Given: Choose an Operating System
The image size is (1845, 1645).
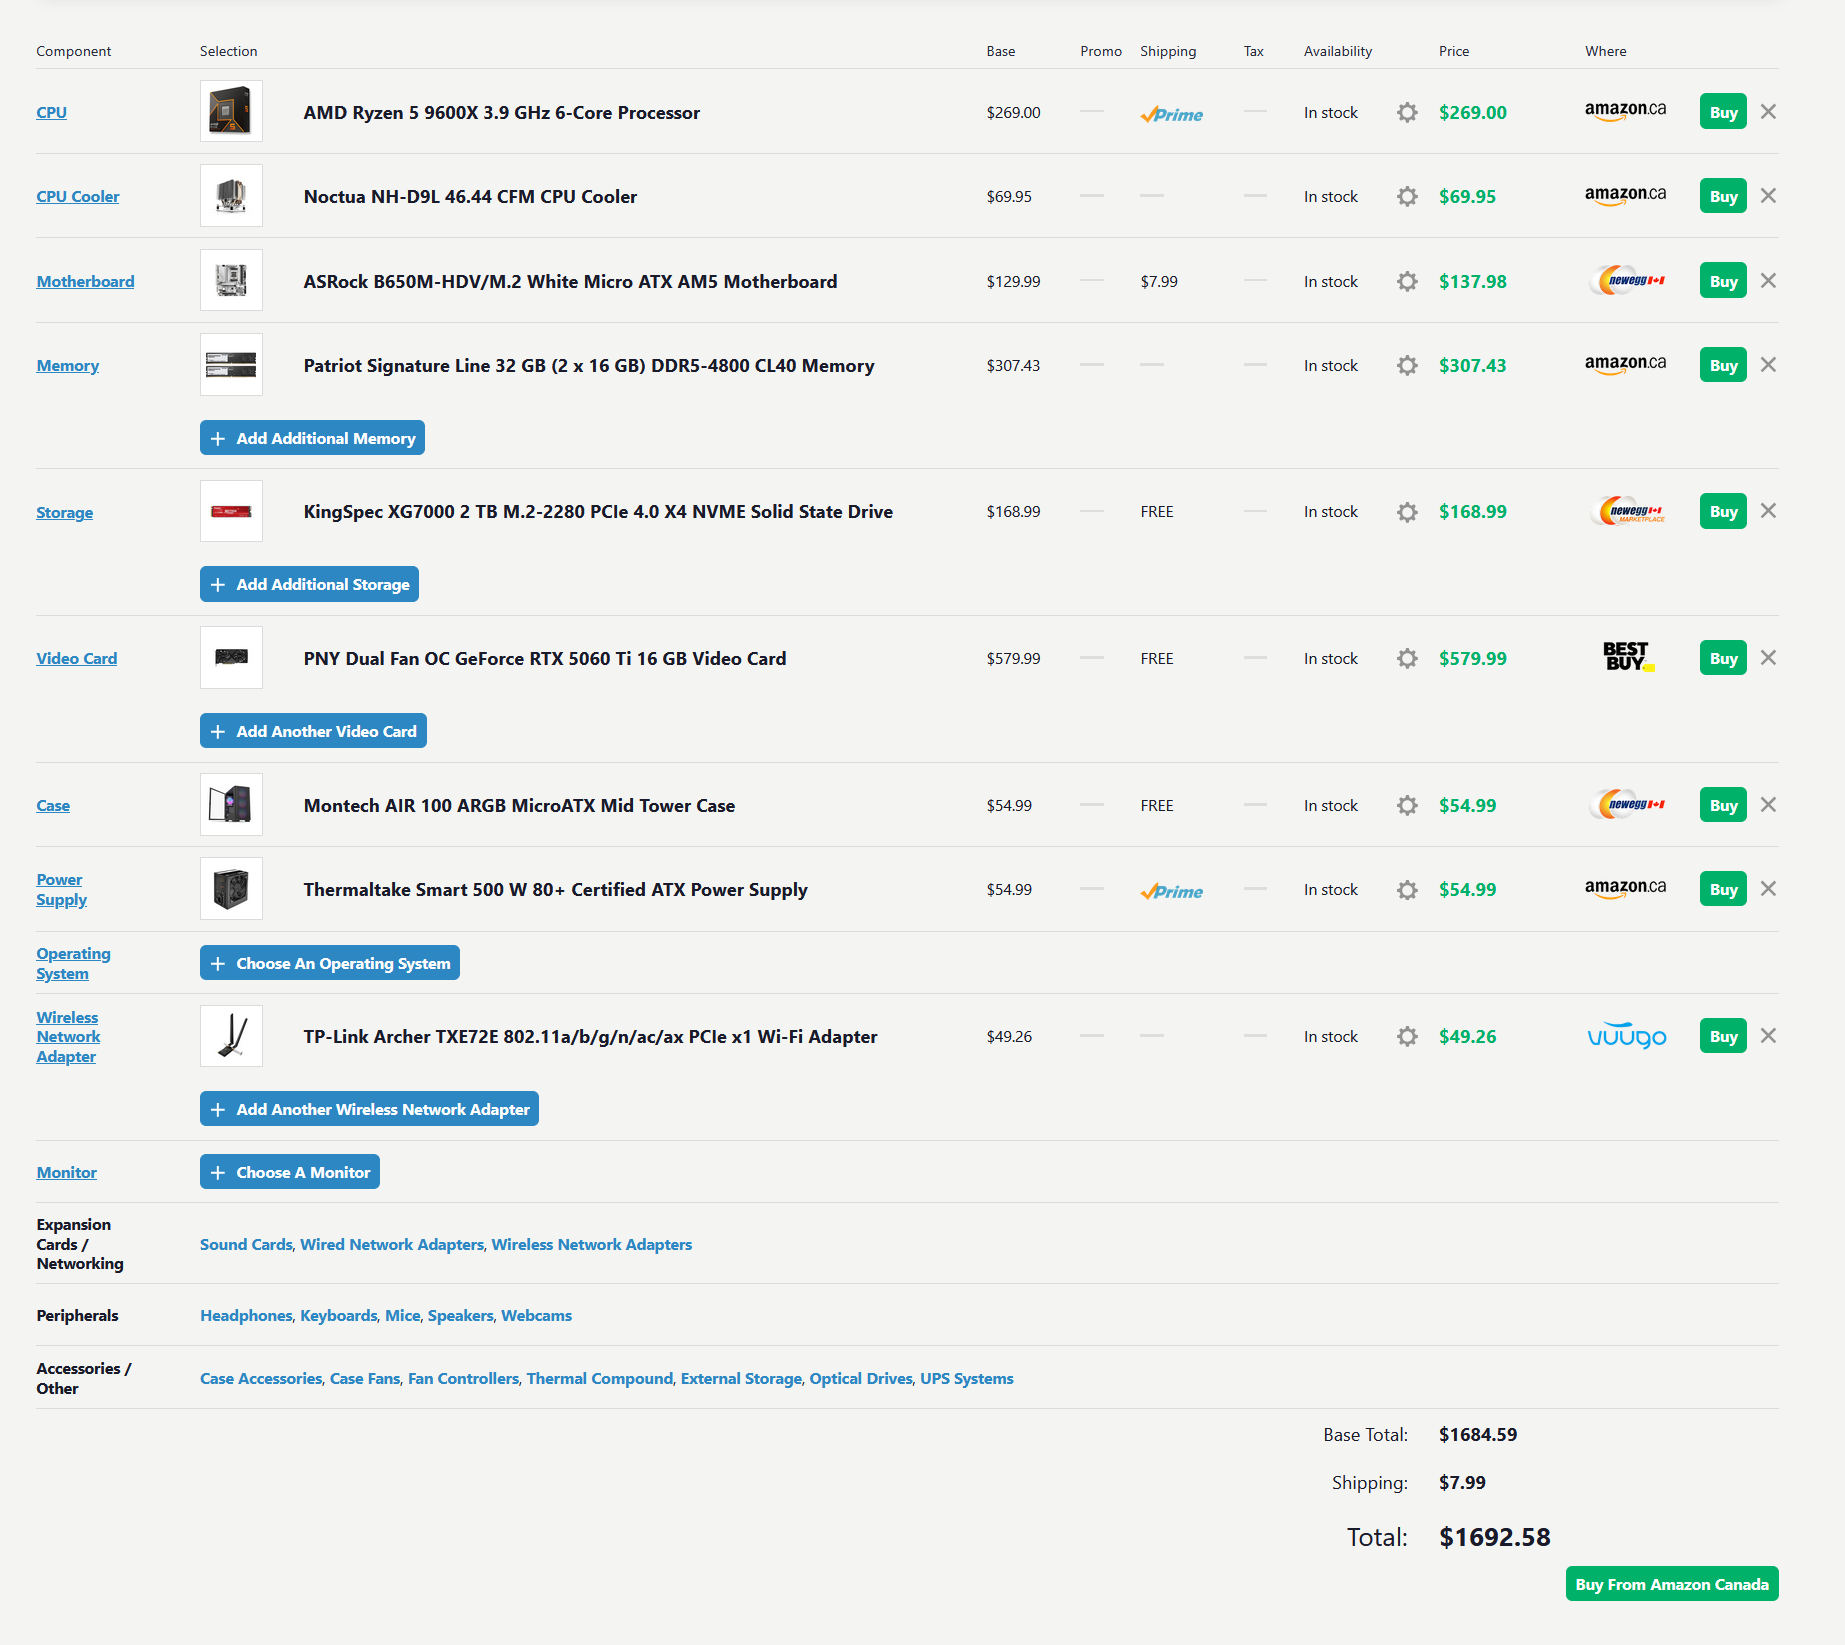Looking at the screenshot, I should [330, 963].
